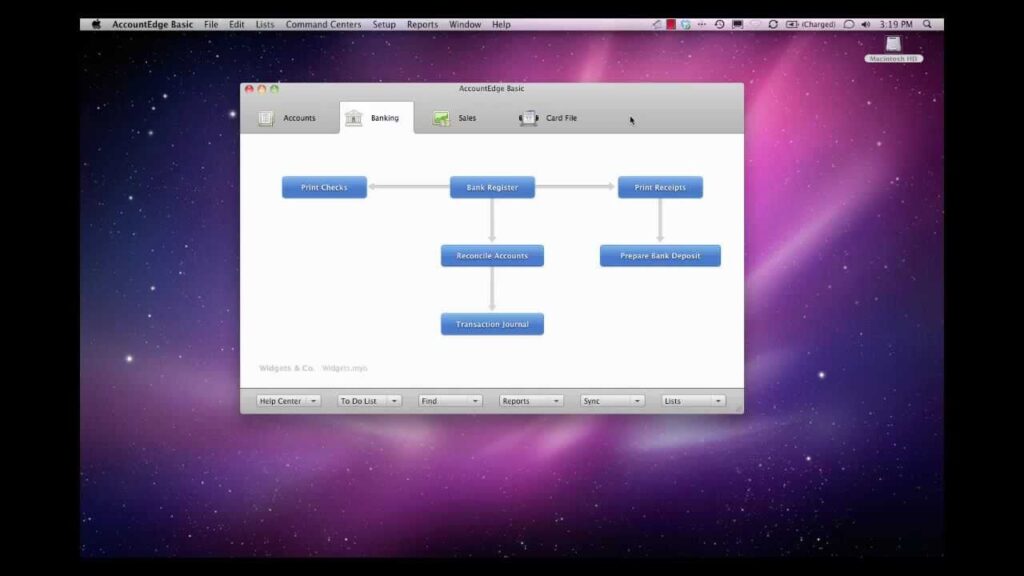Expand the Sync dropdown arrow
Image resolution: width=1024 pixels, height=576 pixels.
(637, 401)
